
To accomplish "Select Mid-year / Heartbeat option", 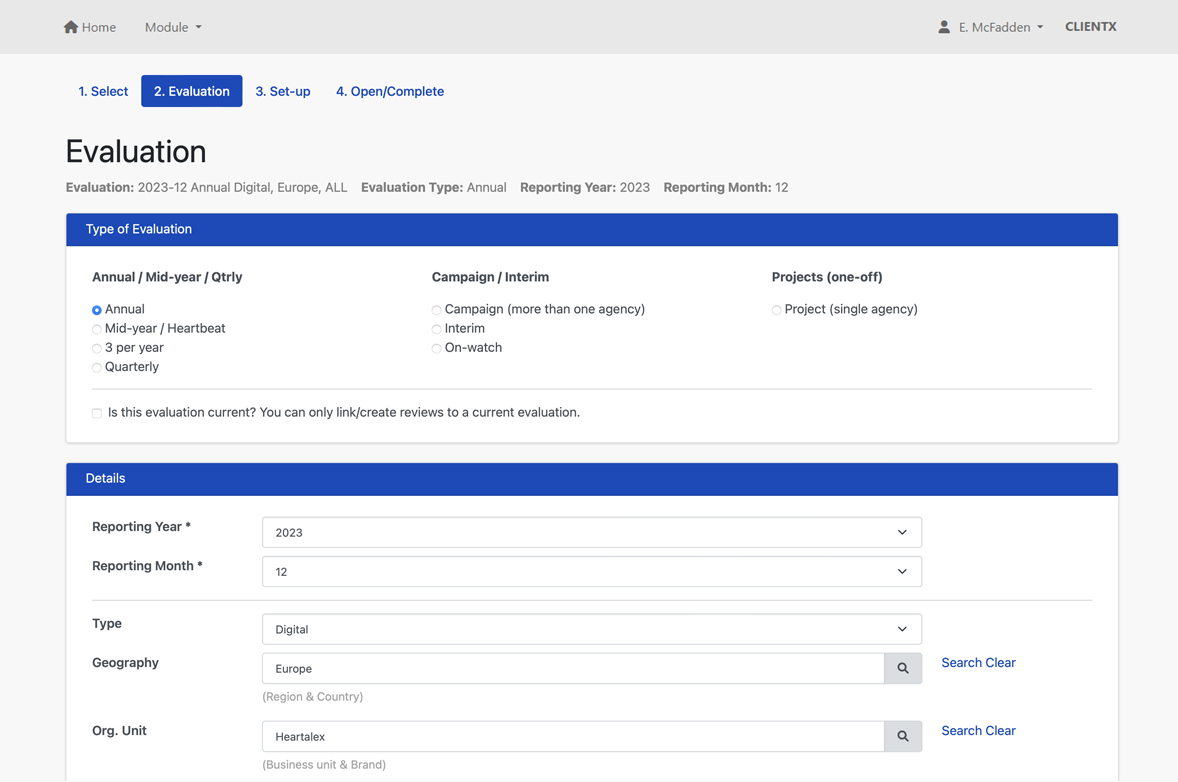I will click(x=97, y=329).
